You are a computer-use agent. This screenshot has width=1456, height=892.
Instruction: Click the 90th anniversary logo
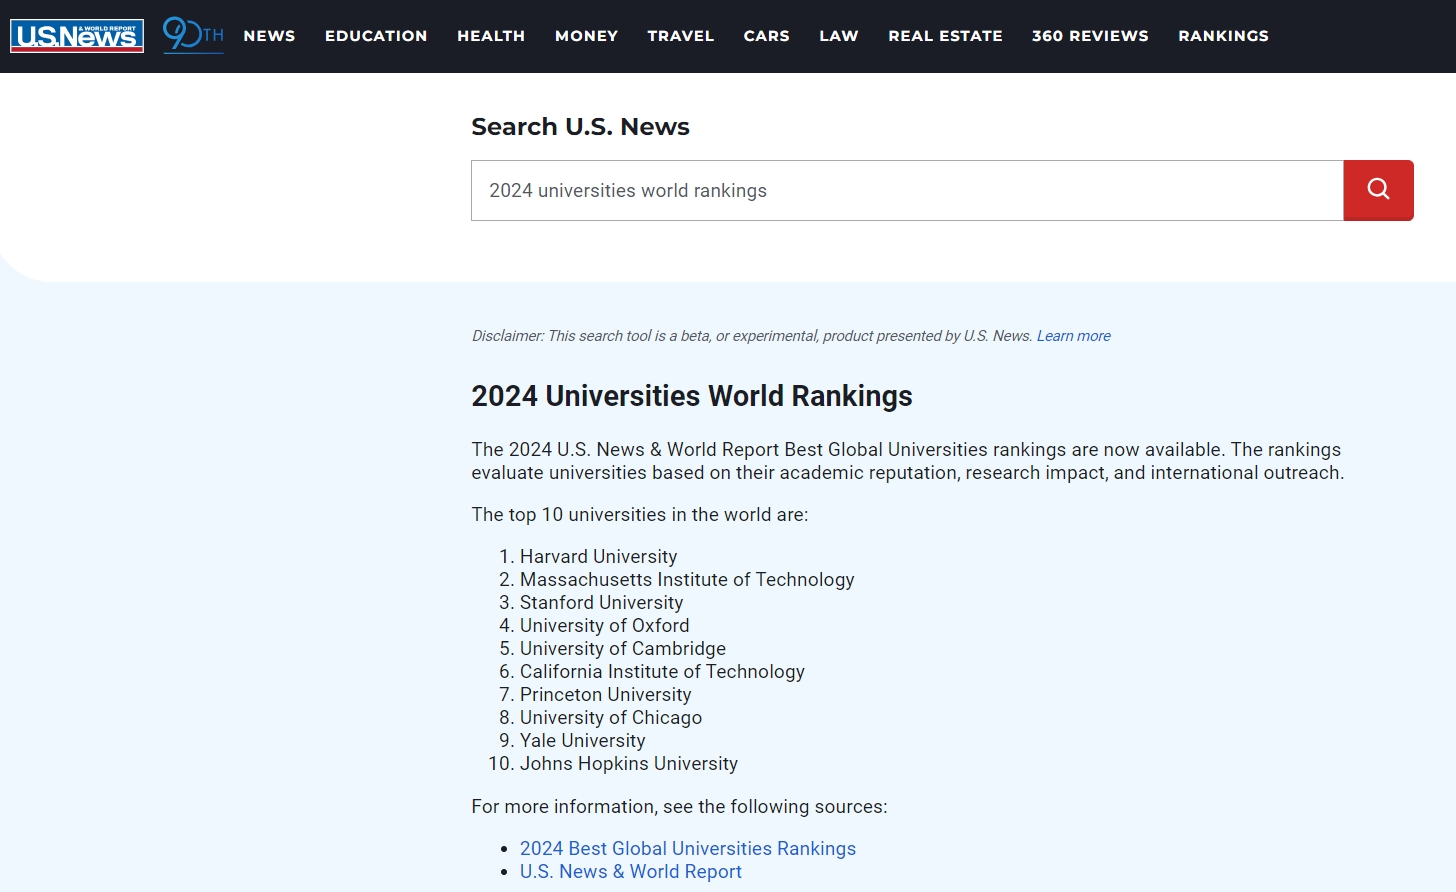pos(193,35)
